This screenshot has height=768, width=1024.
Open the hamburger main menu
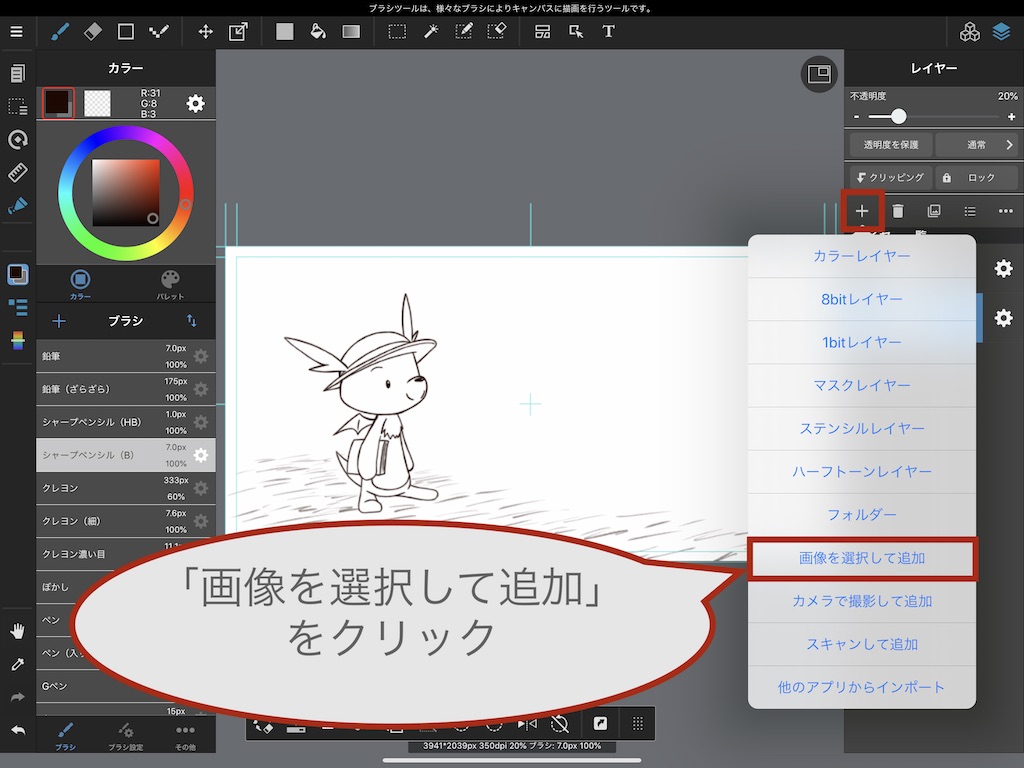point(16,31)
